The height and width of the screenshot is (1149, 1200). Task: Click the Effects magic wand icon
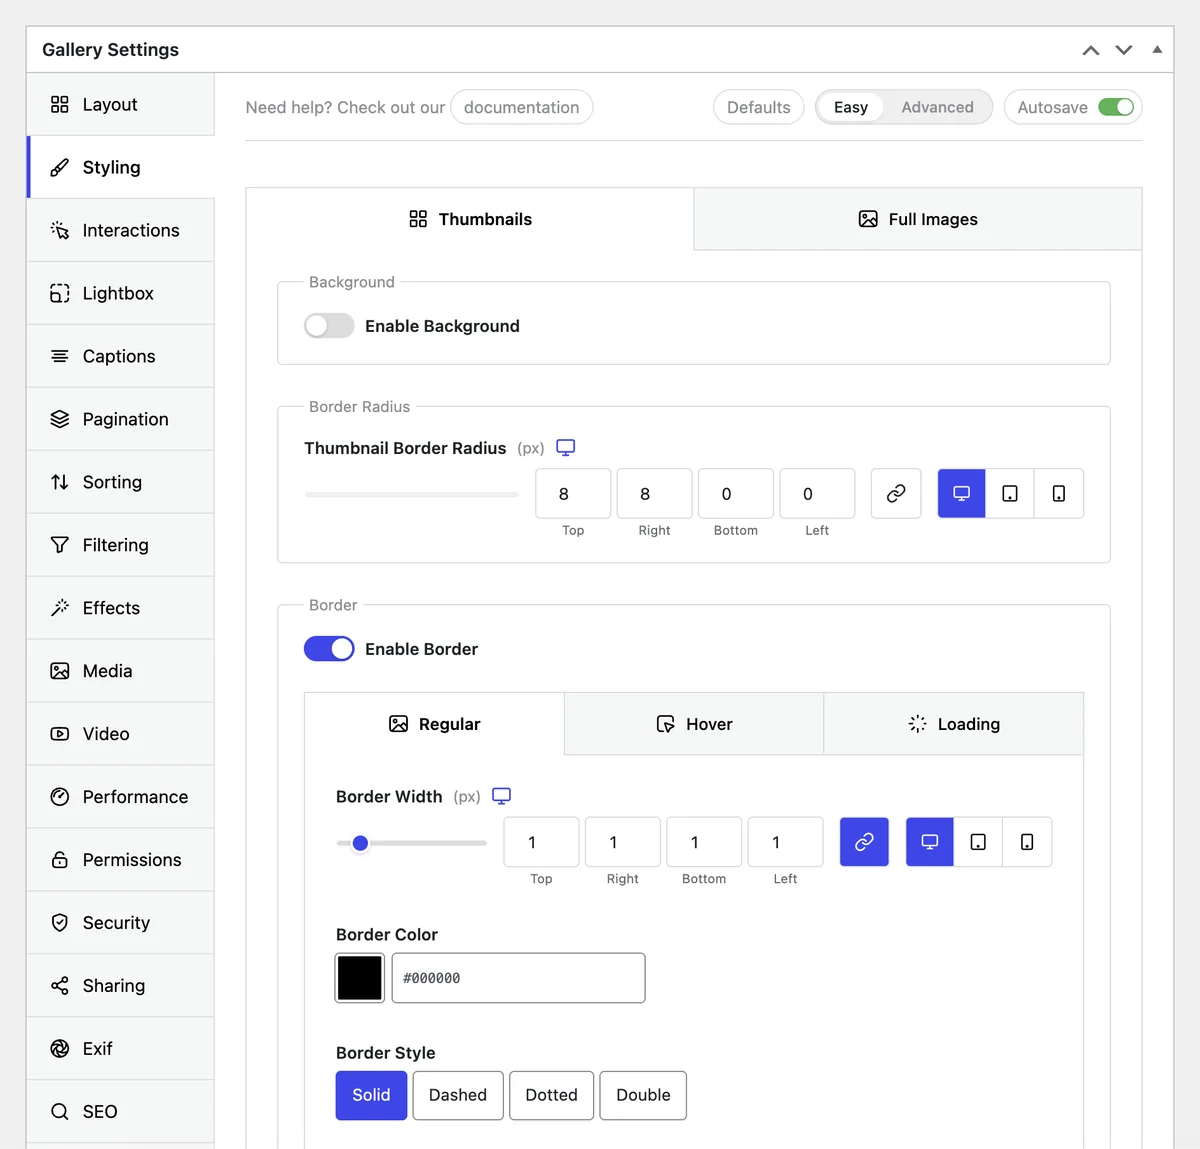(x=60, y=608)
